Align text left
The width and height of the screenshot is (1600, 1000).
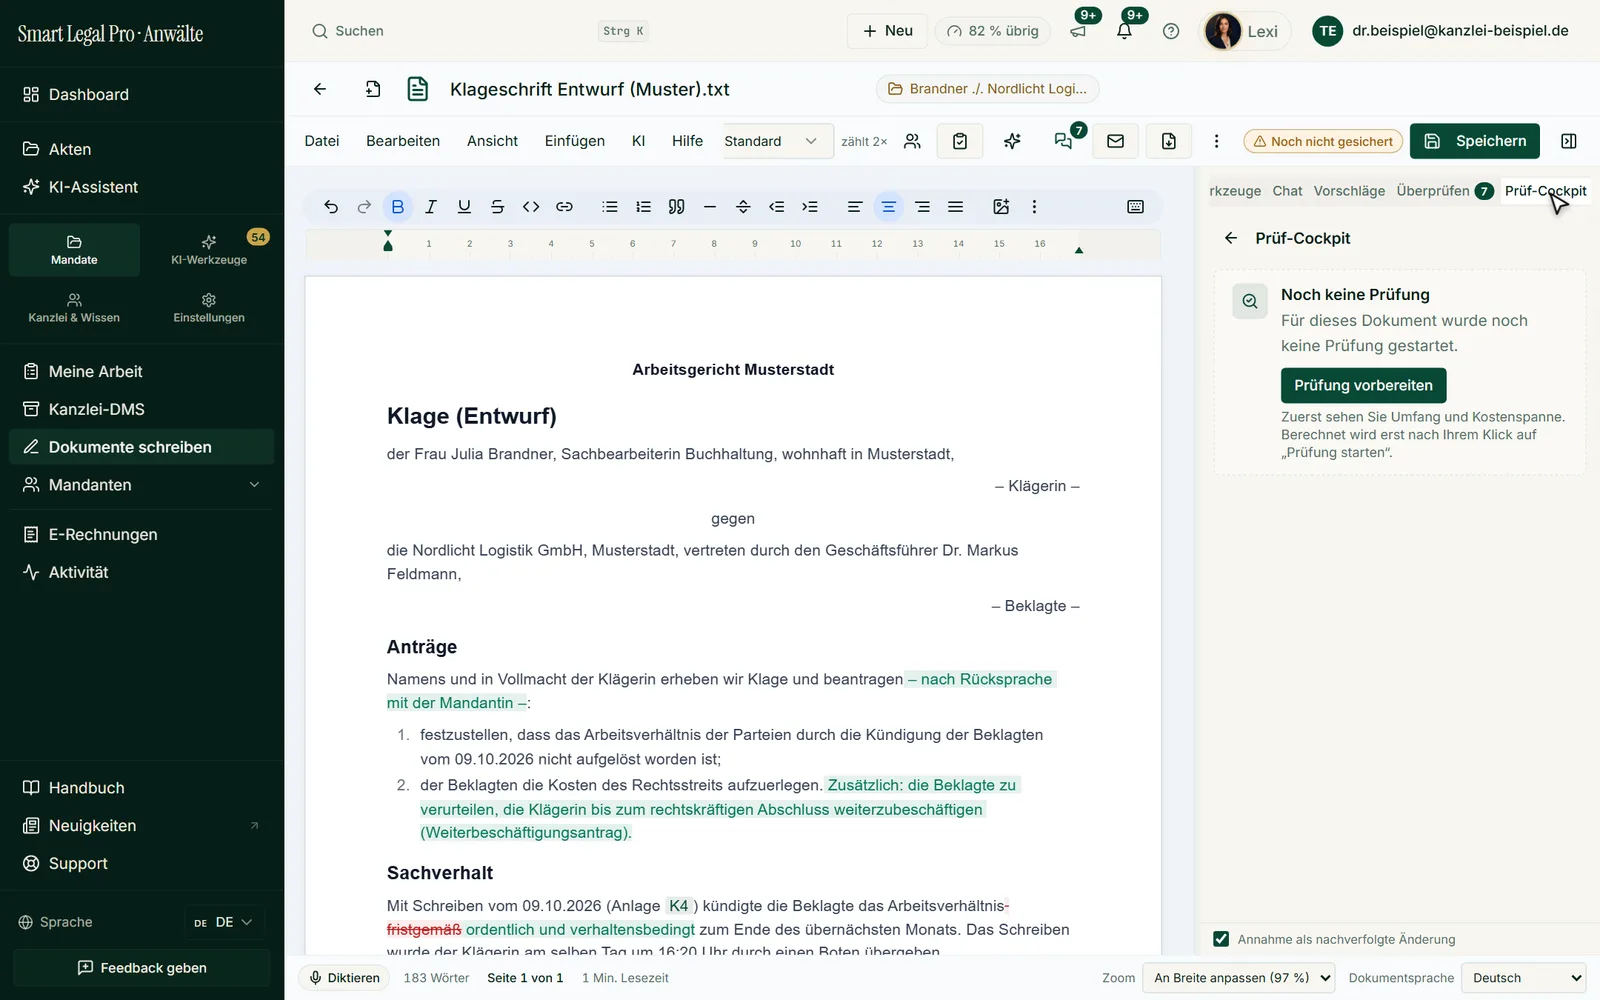point(855,207)
